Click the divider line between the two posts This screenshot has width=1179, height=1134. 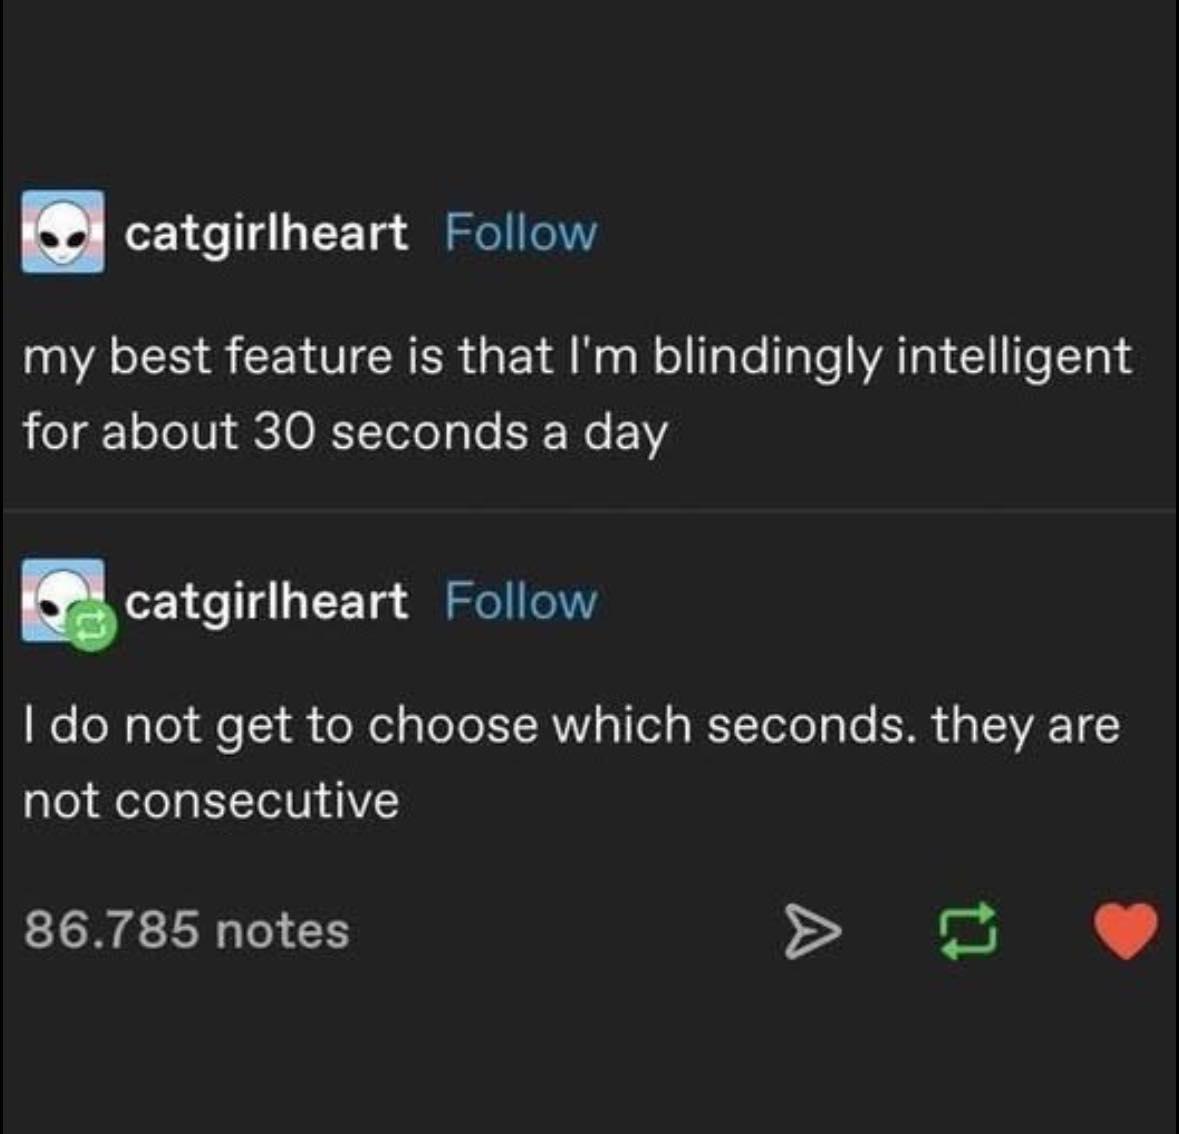coord(589,511)
